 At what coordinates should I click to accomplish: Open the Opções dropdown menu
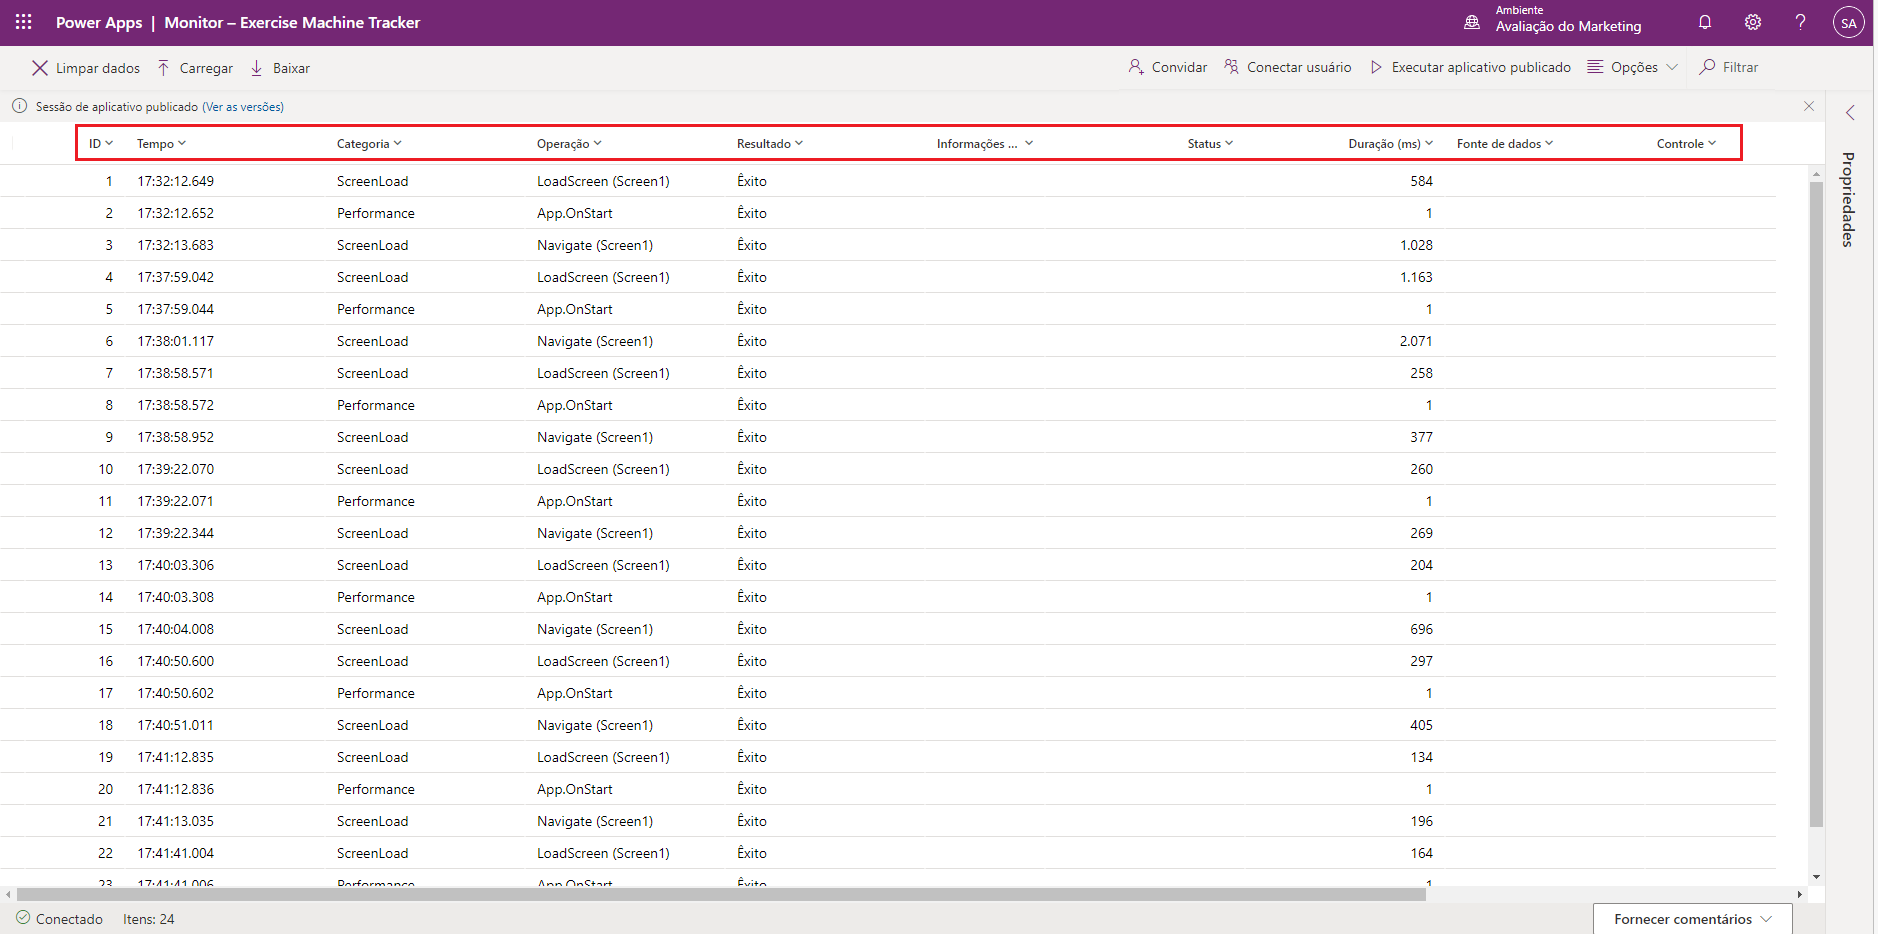(x=1633, y=67)
